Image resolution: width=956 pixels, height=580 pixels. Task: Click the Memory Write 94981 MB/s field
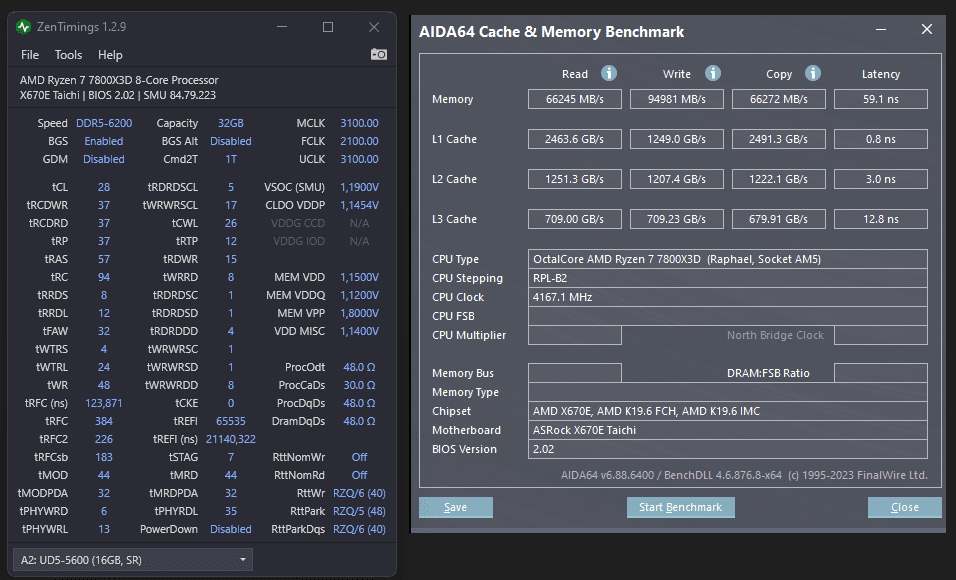[x=677, y=99]
